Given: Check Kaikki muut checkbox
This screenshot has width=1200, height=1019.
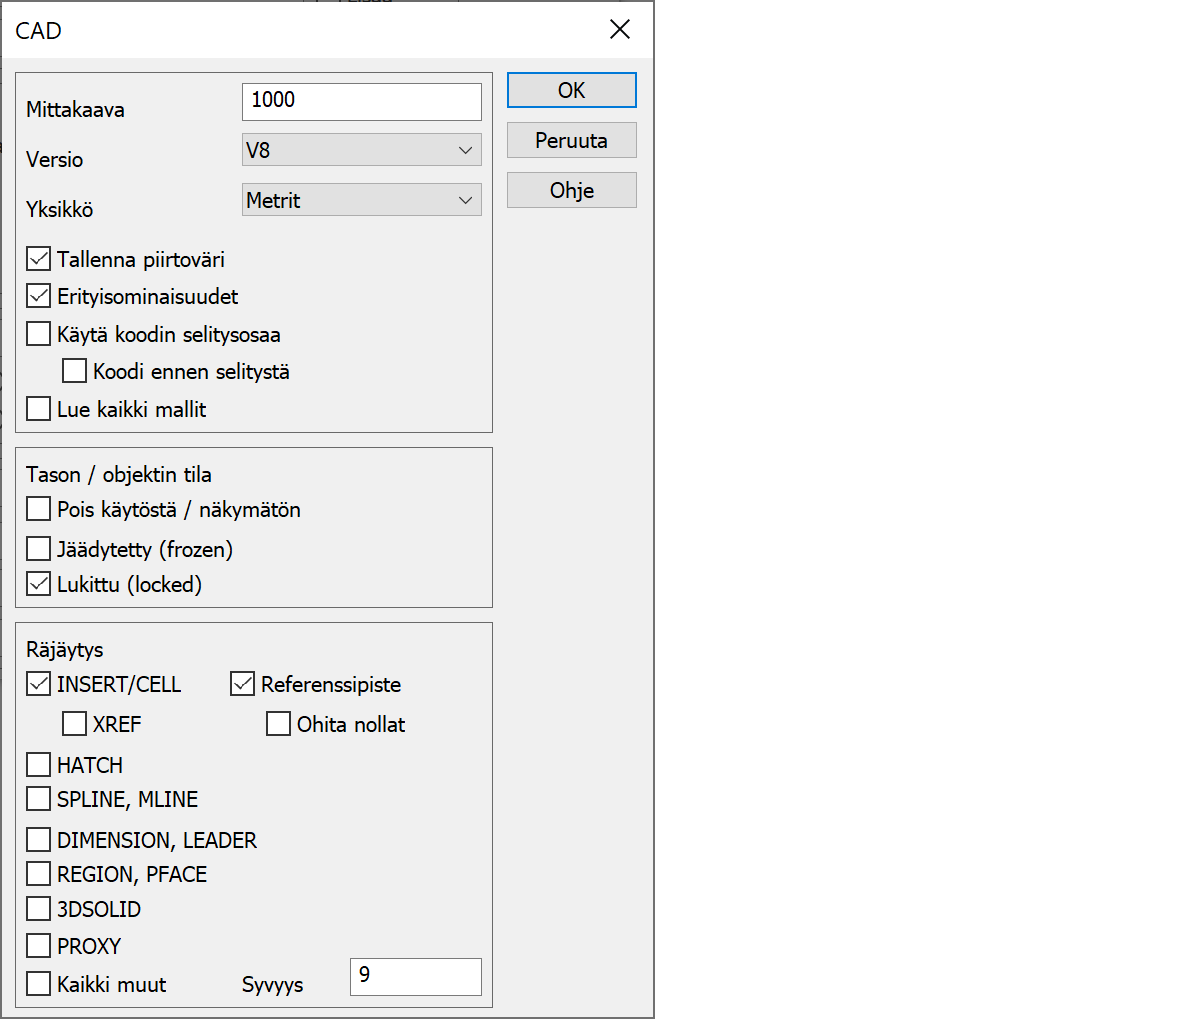Looking at the screenshot, I should (x=38, y=984).
